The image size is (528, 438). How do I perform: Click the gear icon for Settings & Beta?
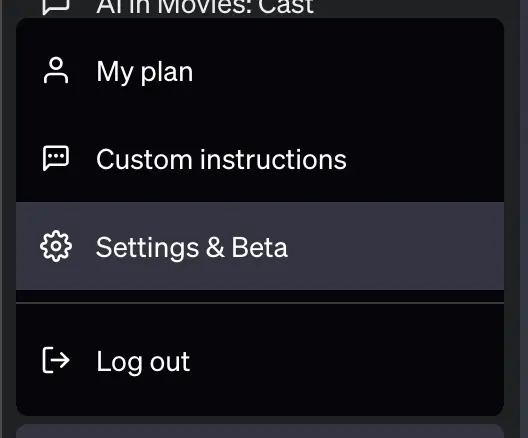coord(56,246)
